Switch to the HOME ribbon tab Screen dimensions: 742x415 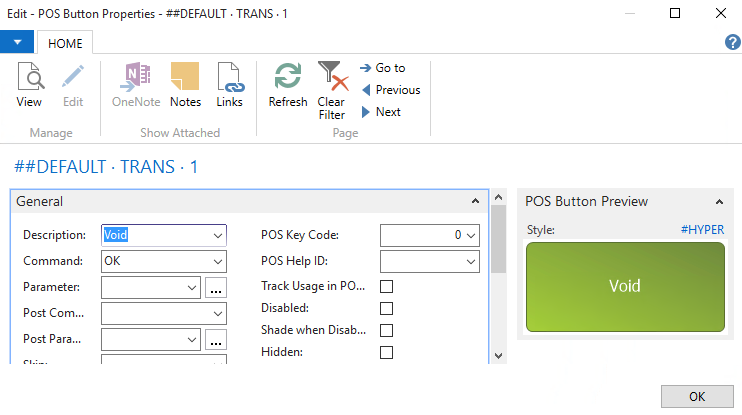click(66, 42)
